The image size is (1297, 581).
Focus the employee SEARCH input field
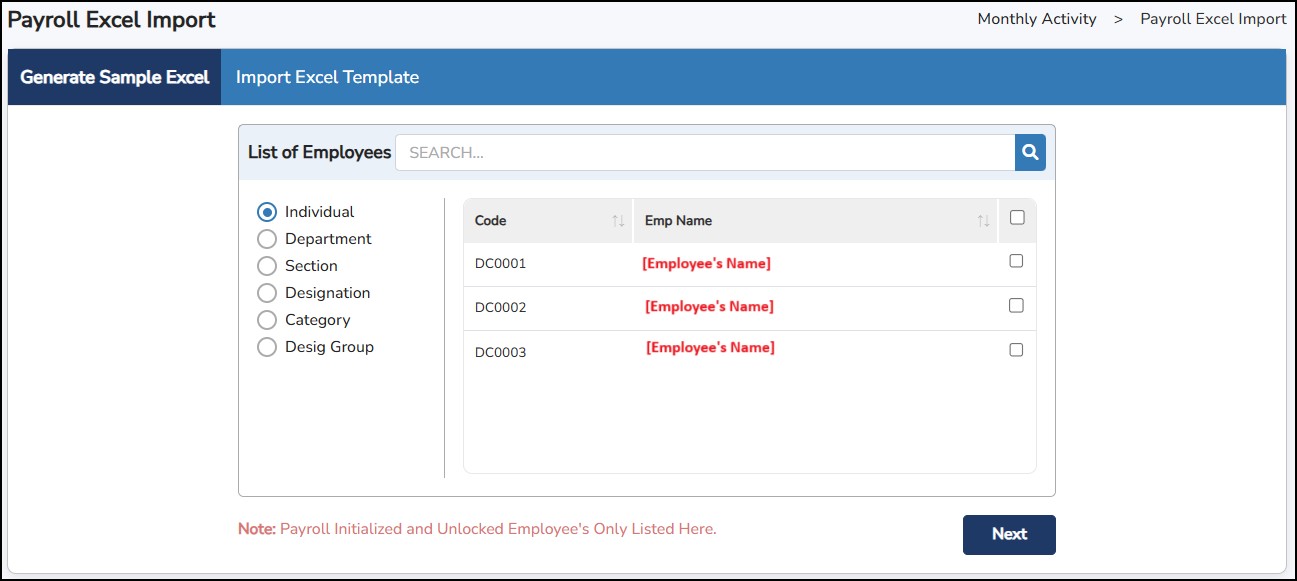[705, 153]
